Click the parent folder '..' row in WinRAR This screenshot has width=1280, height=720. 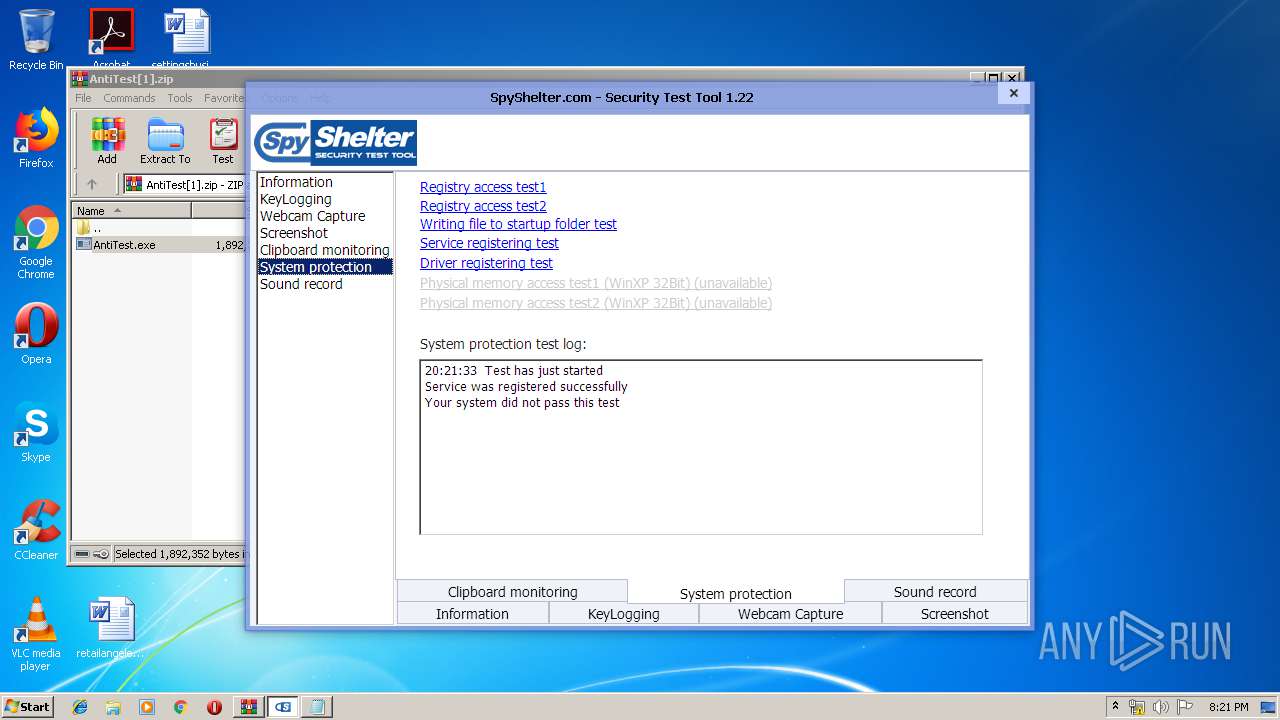tap(158, 228)
